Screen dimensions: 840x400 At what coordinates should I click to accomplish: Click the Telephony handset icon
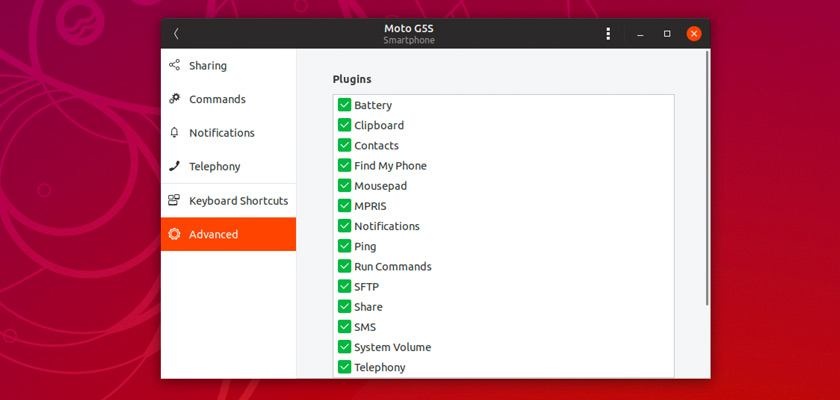[174, 166]
